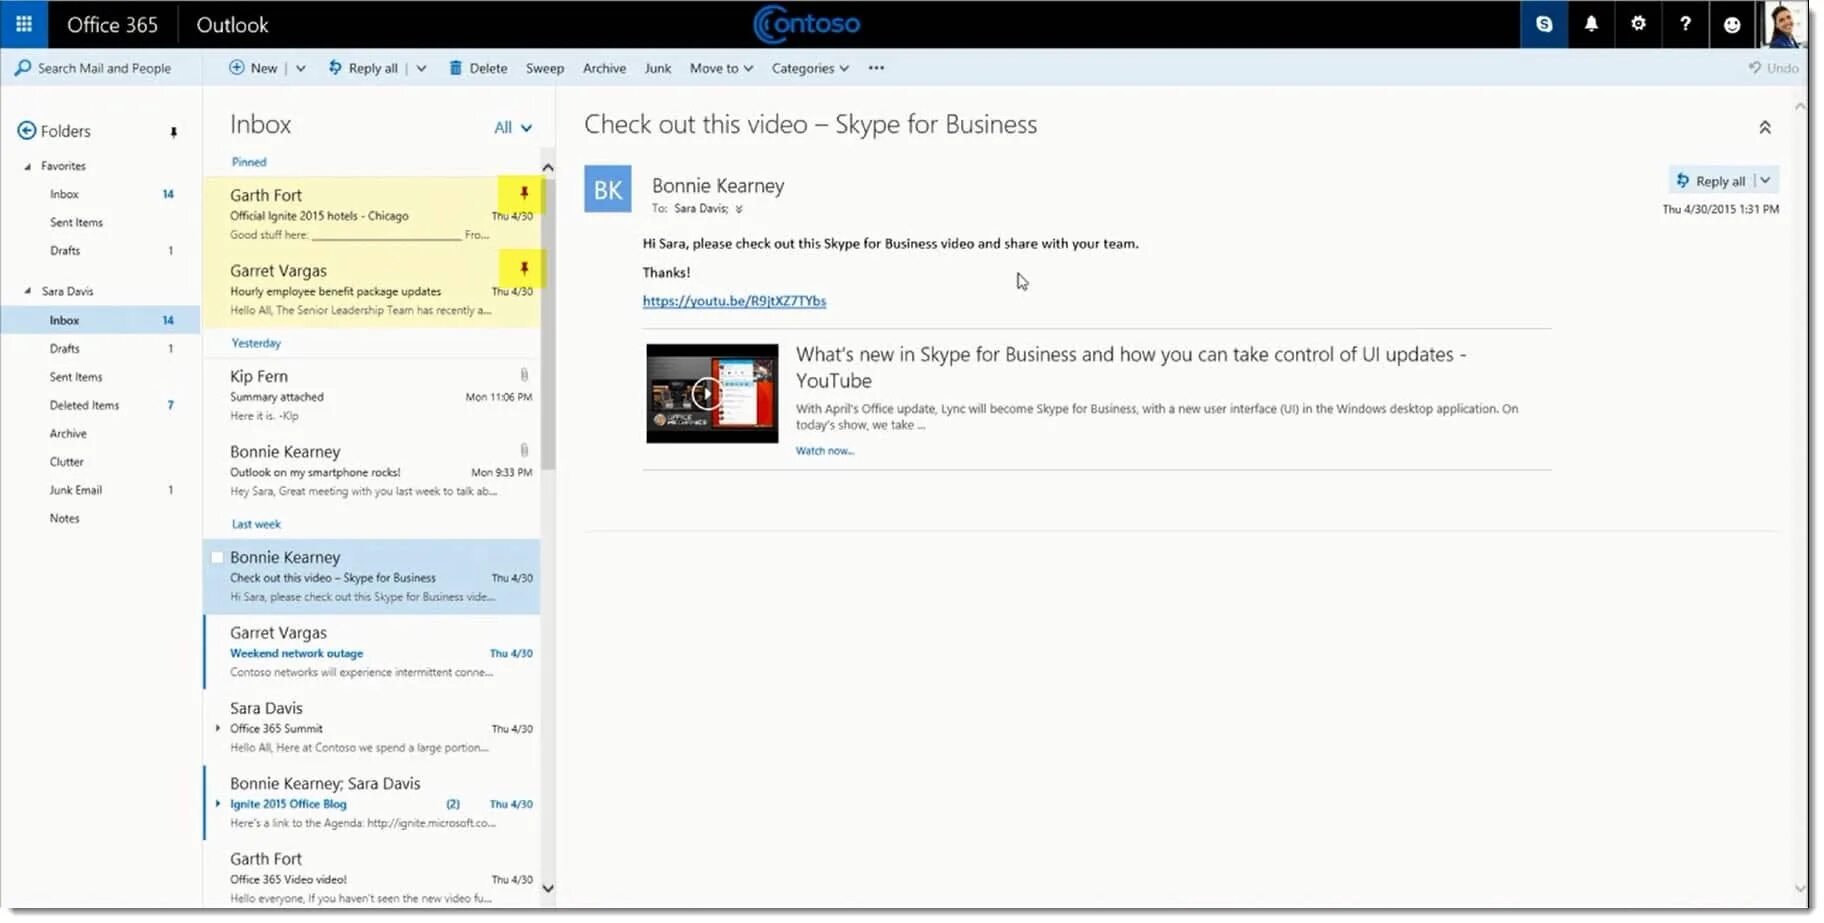This screenshot has width=1824, height=923.
Task: Expand the Office 365 Summit conversation
Action: tap(218, 728)
